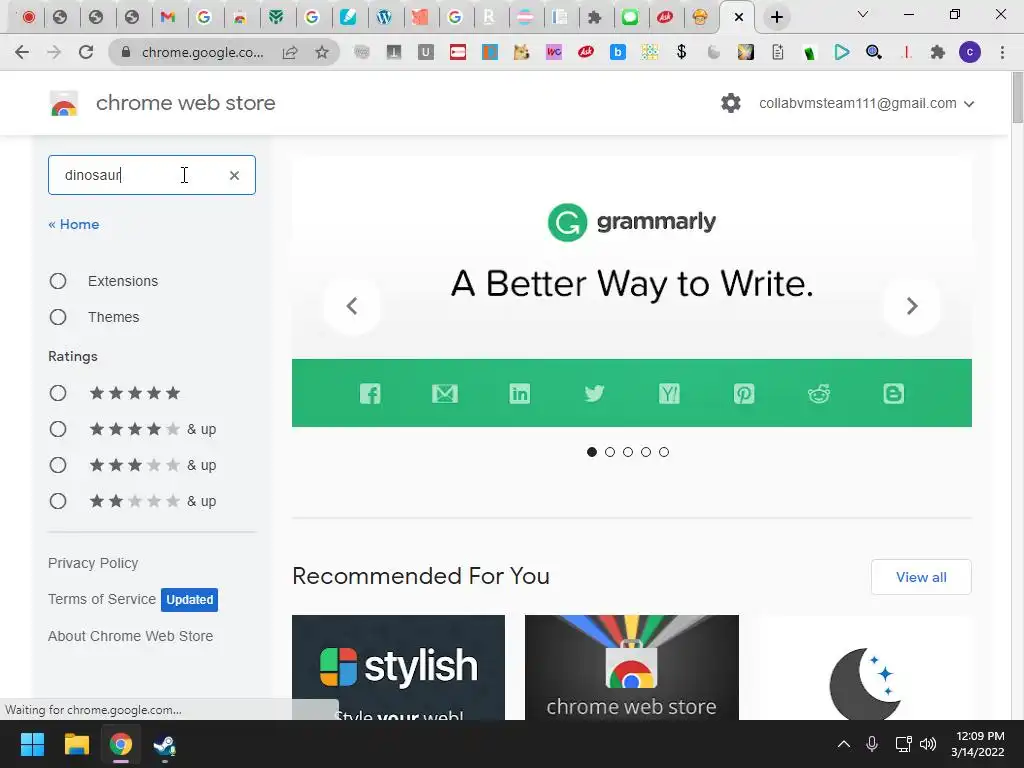Screen dimensions: 1024x768
Task: Filter by four stars & up
Action: [58, 429]
